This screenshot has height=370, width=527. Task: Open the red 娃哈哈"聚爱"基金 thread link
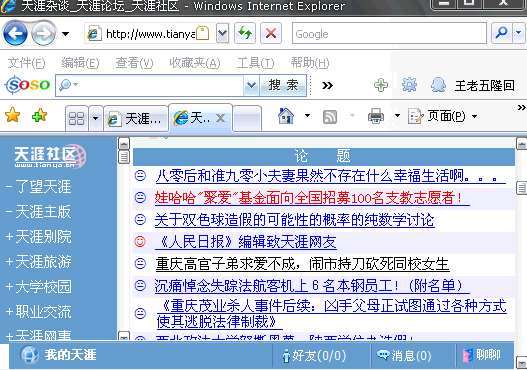point(312,198)
